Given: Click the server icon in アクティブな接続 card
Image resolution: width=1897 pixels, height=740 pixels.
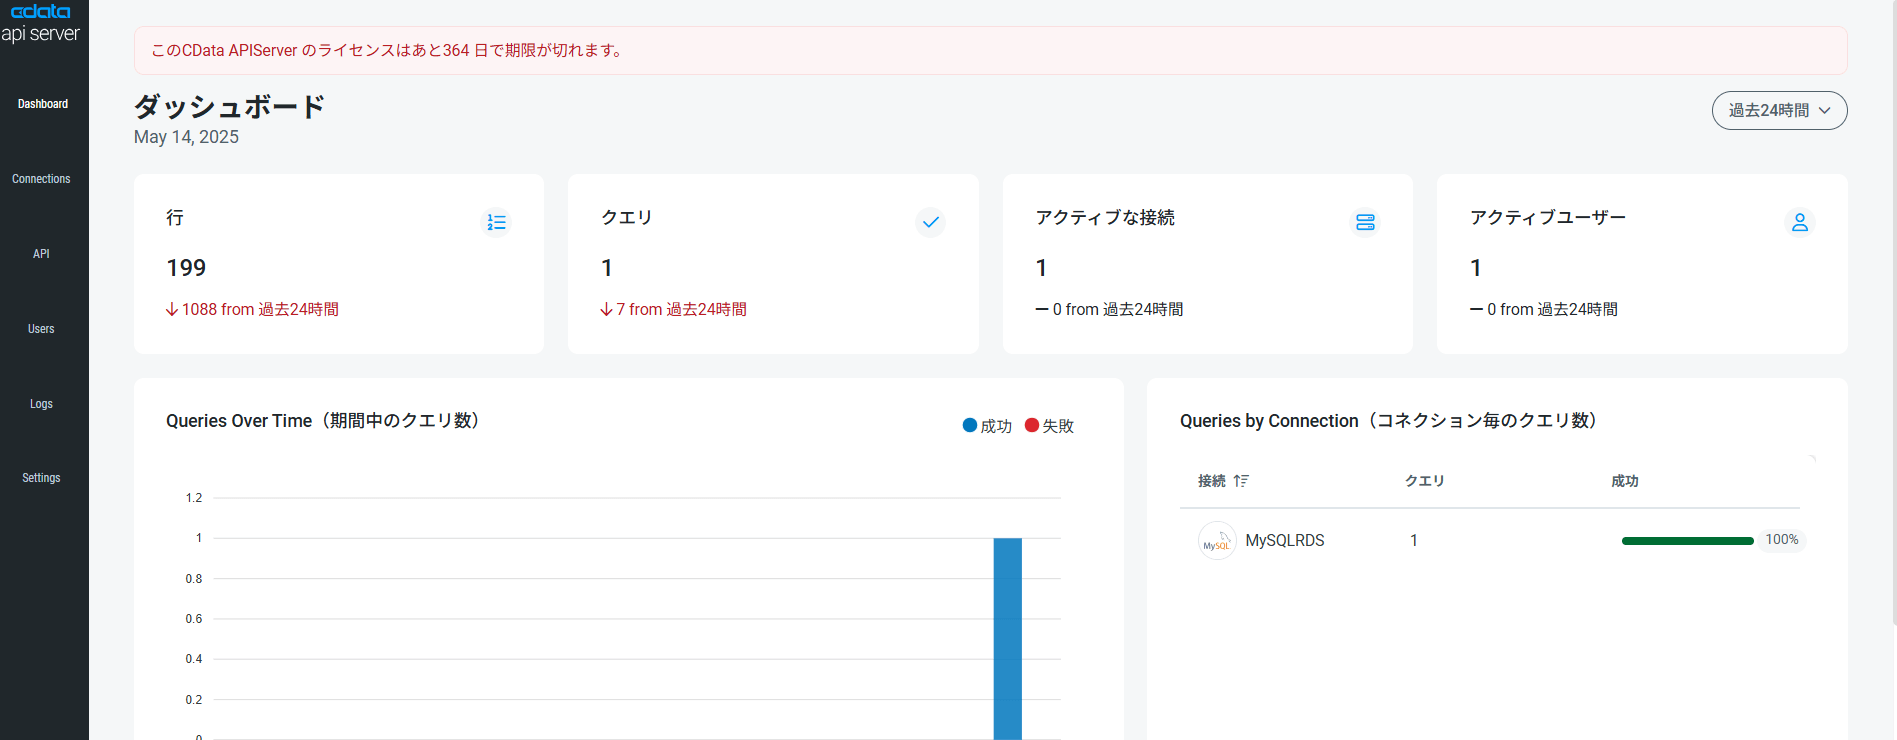Looking at the screenshot, I should tap(1365, 222).
